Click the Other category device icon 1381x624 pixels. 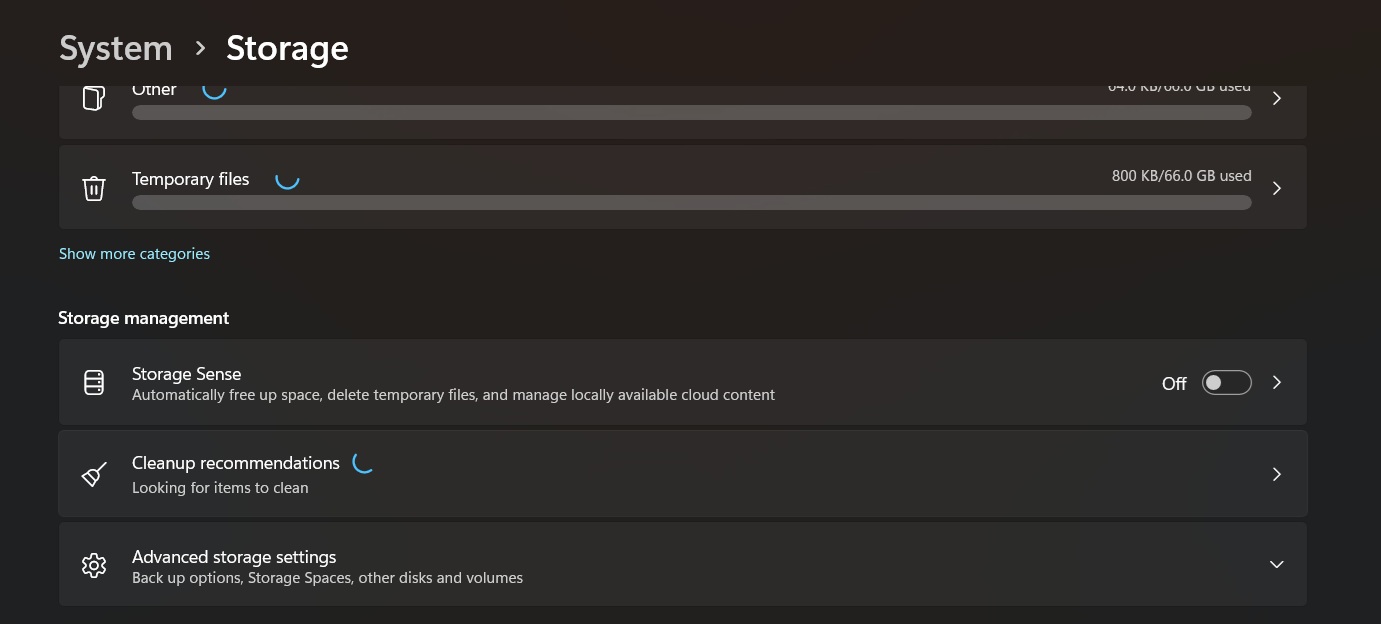pyautogui.click(x=93, y=97)
